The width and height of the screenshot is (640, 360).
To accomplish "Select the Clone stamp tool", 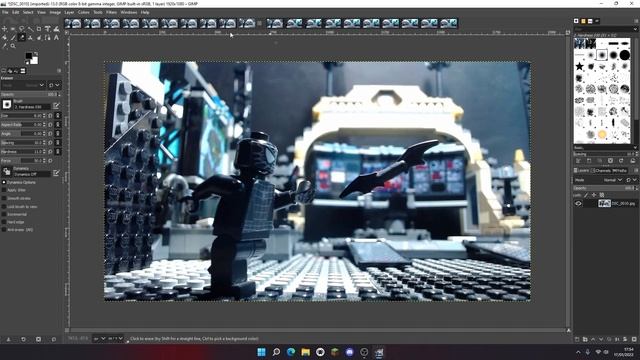I will click(x=30, y=38).
